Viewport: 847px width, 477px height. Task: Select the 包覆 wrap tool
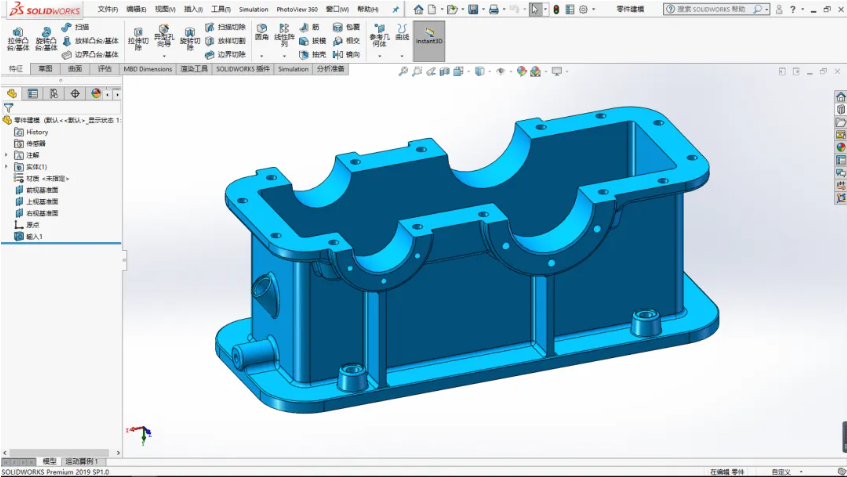click(x=346, y=27)
